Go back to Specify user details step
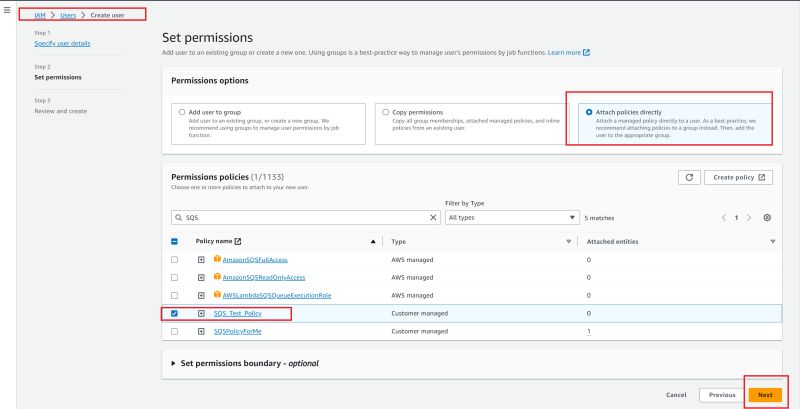Image resolution: width=800 pixels, height=409 pixels. (x=62, y=43)
